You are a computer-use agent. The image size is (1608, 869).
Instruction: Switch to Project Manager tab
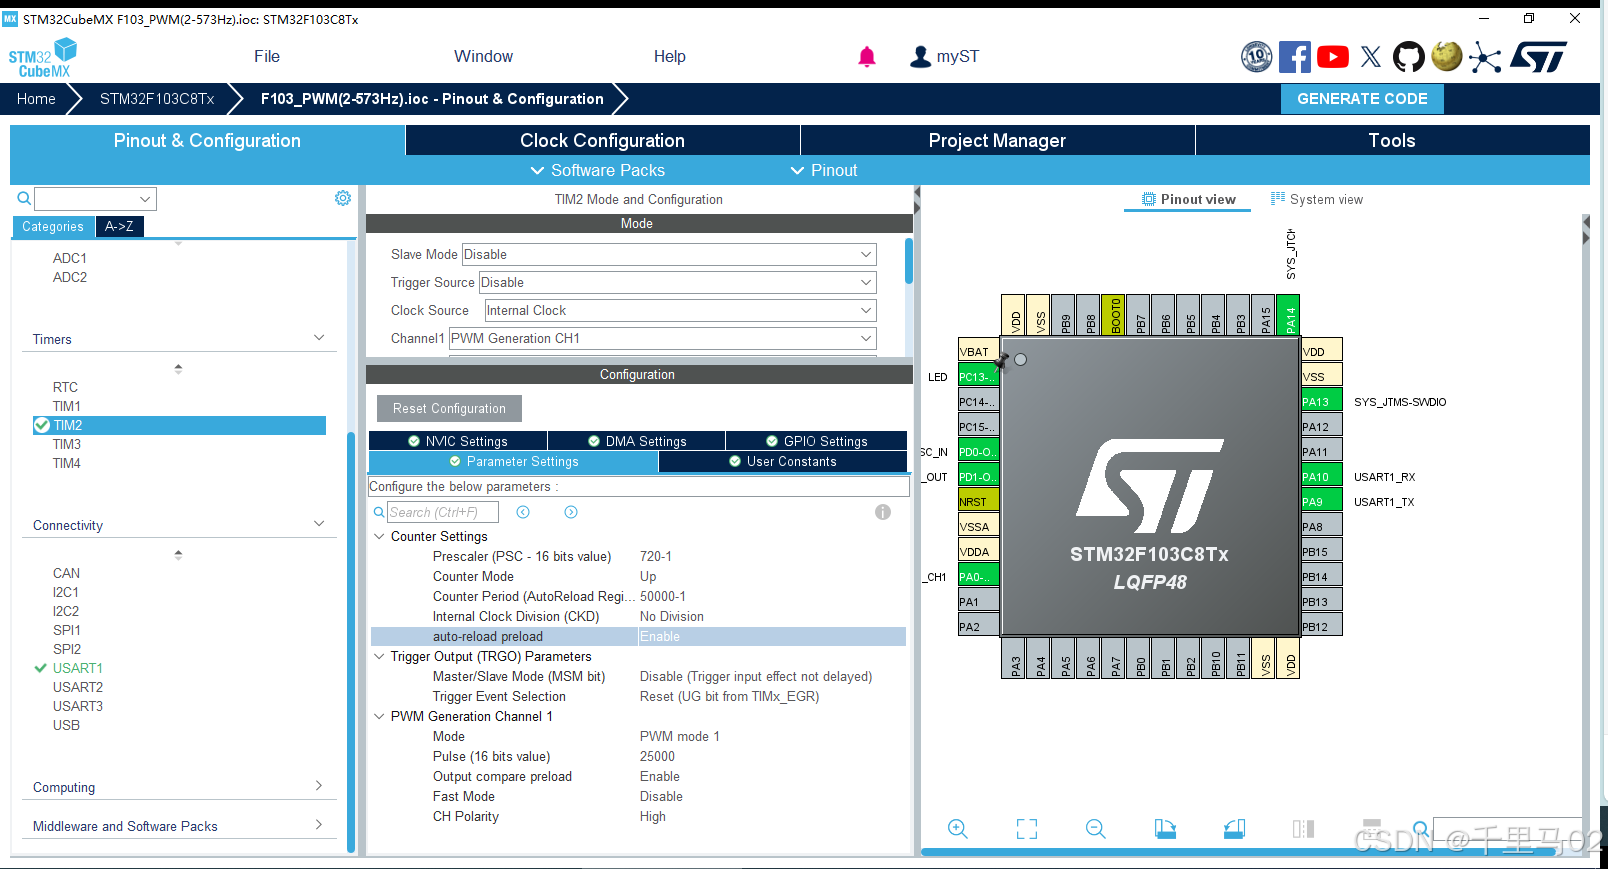pyautogui.click(x=997, y=140)
